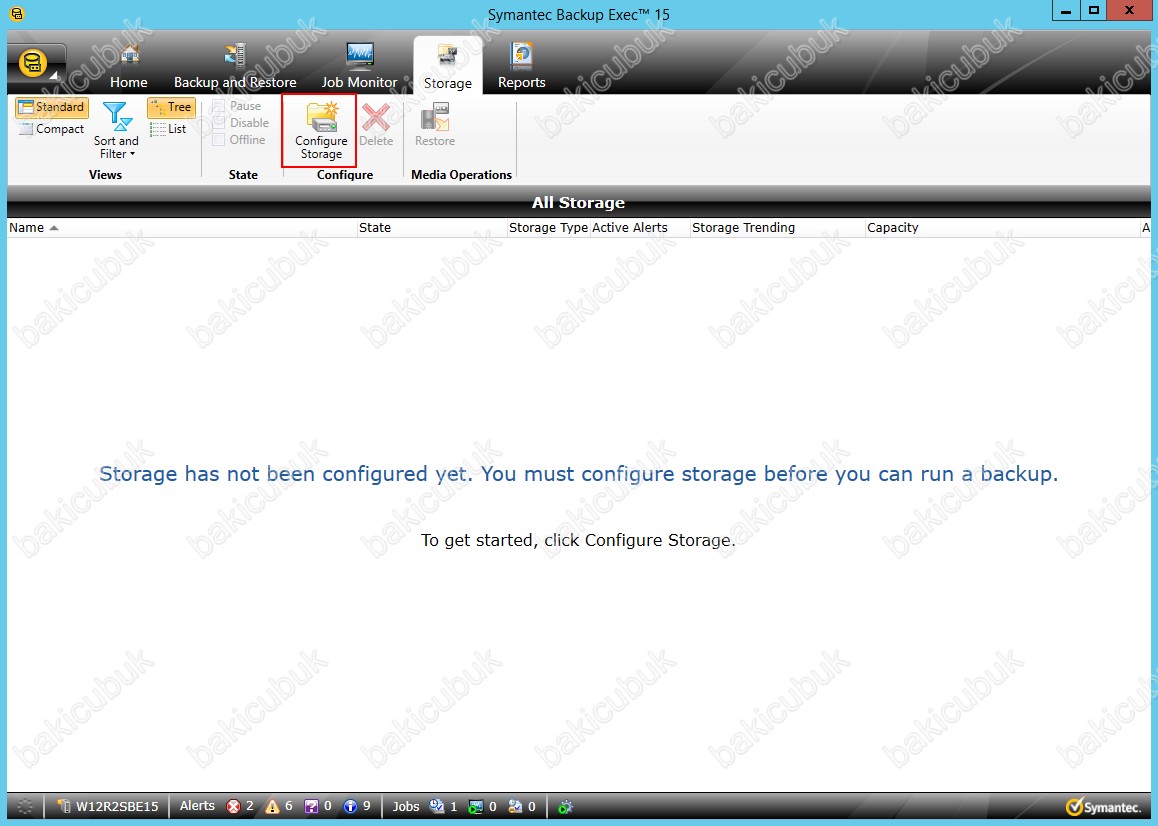Viewport: 1158px width, 826px height.
Task: Click the All Storage header bar
Action: pos(578,202)
